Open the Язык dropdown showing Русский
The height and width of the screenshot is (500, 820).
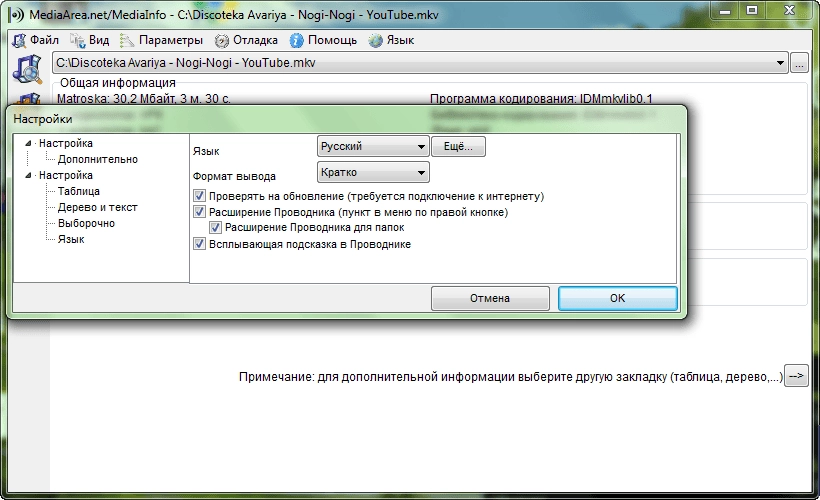373,146
